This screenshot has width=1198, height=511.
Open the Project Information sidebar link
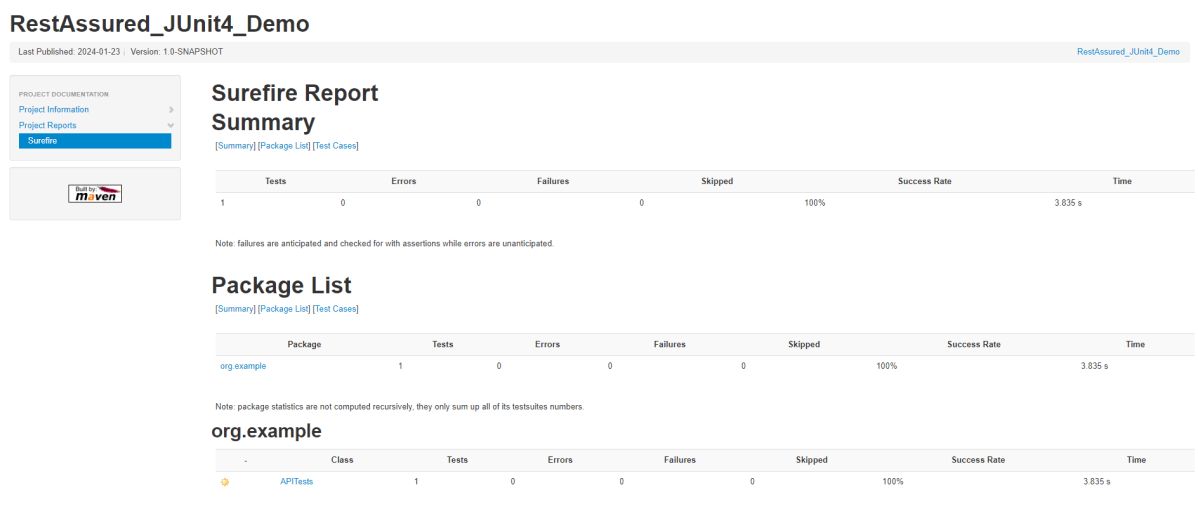click(54, 110)
